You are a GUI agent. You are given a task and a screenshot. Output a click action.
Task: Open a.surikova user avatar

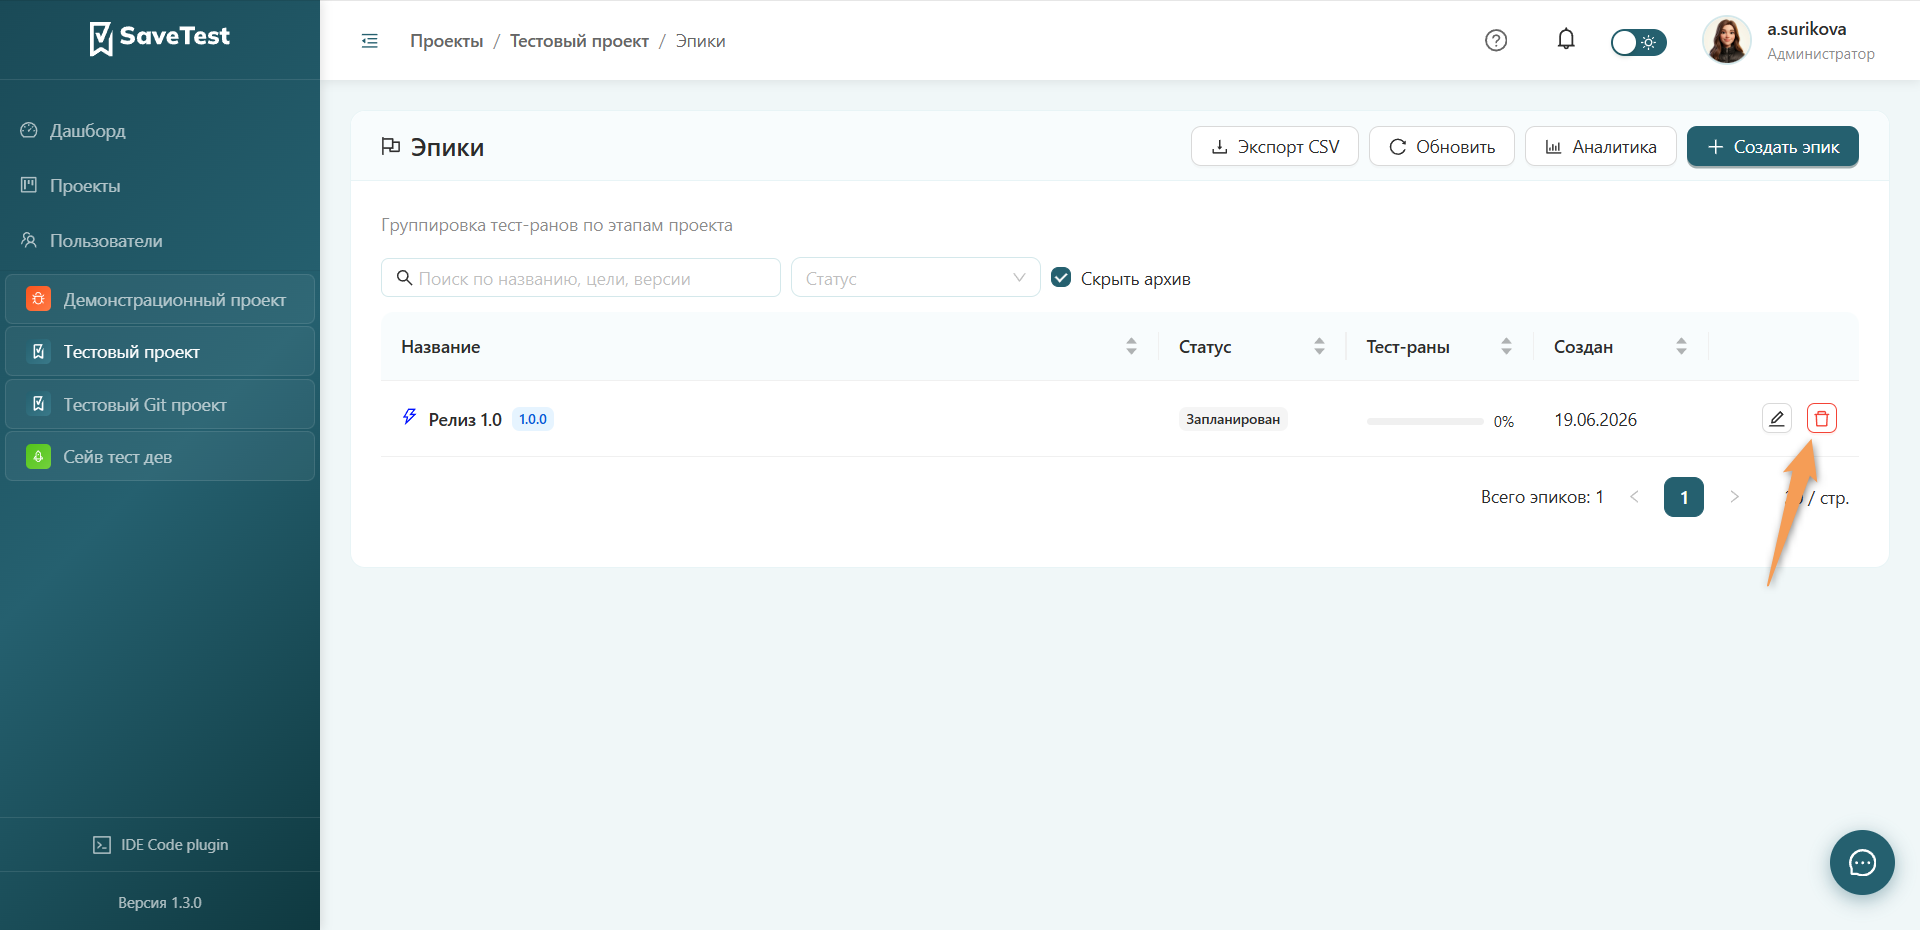point(1727,40)
